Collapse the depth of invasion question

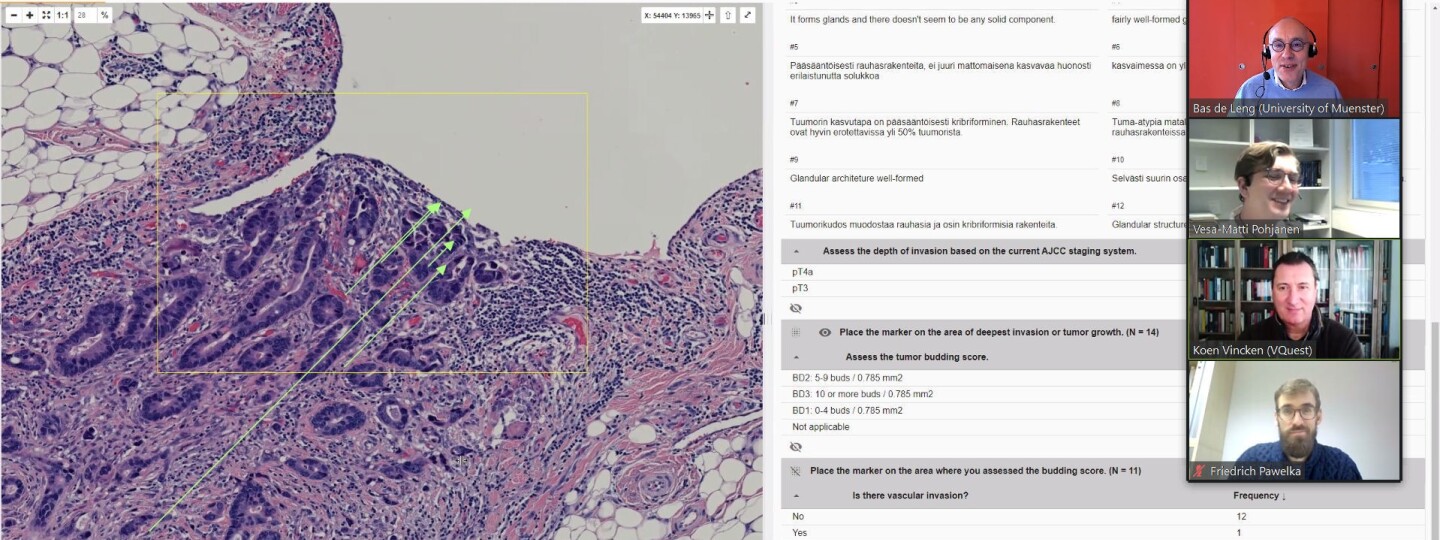pos(797,251)
